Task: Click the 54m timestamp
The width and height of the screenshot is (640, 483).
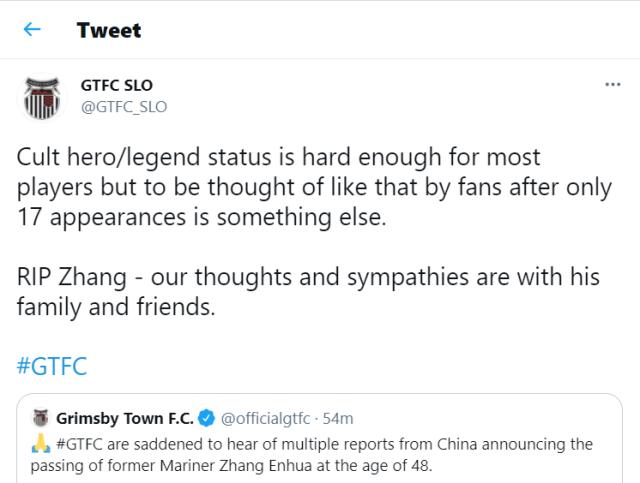Action: [338, 416]
